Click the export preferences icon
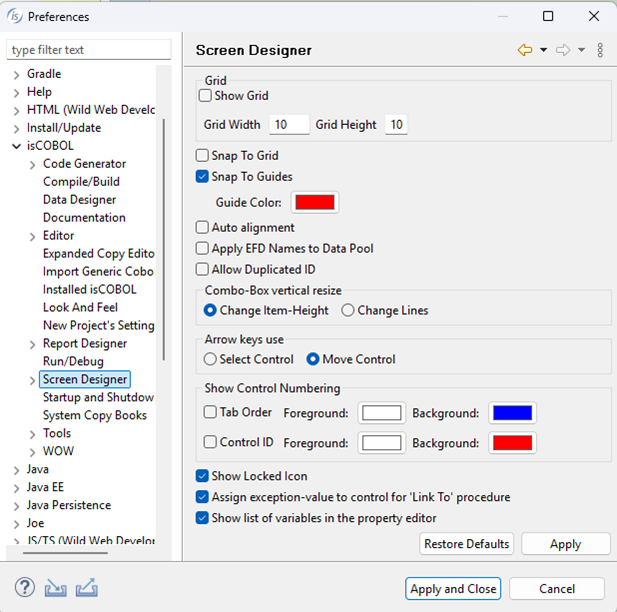This screenshot has width=617, height=612. [x=86, y=588]
